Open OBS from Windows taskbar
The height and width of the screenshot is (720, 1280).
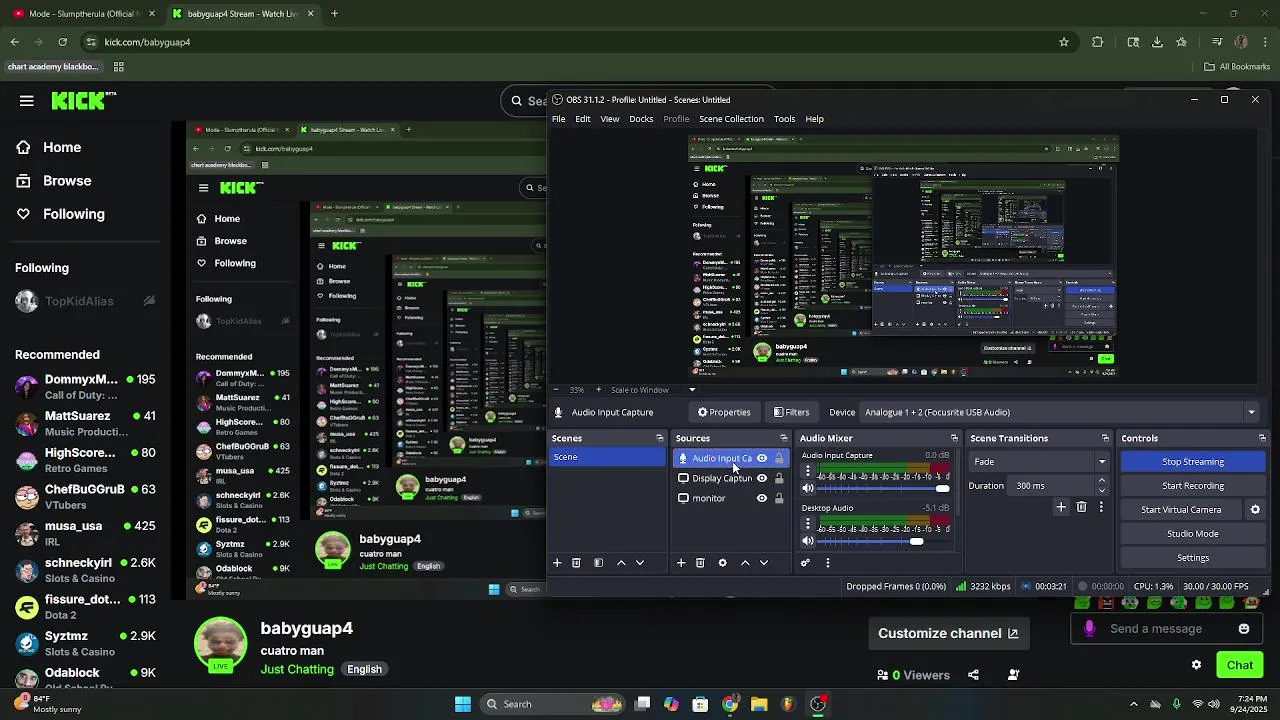[x=818, y=704]
